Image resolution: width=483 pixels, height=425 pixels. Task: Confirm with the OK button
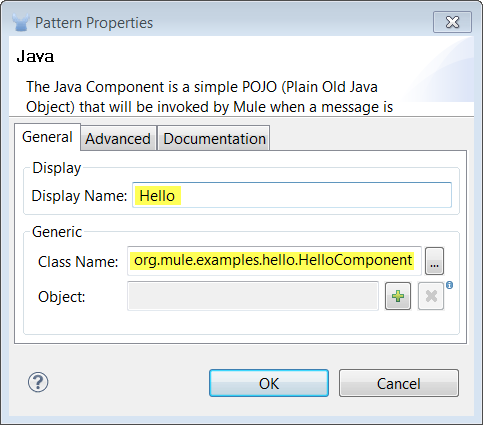pyautogui.click(x=269, y=383)
